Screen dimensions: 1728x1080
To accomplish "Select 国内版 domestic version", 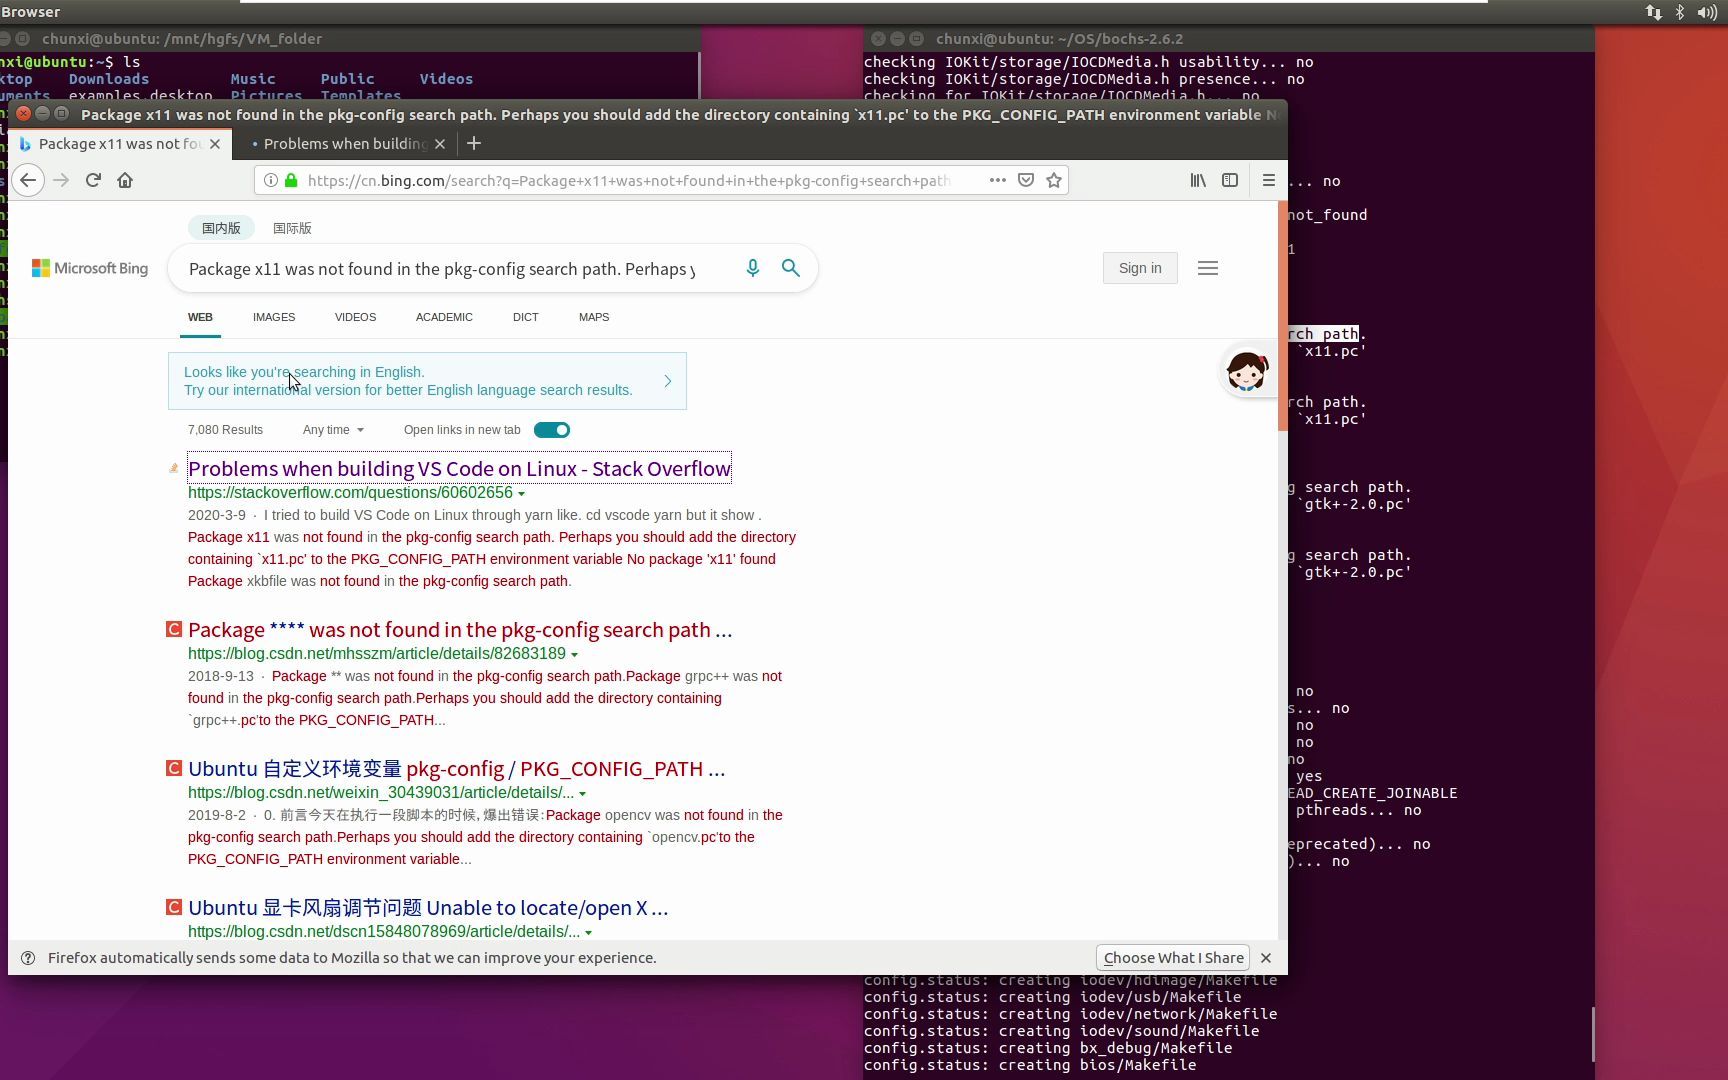I will coord(221,228).
